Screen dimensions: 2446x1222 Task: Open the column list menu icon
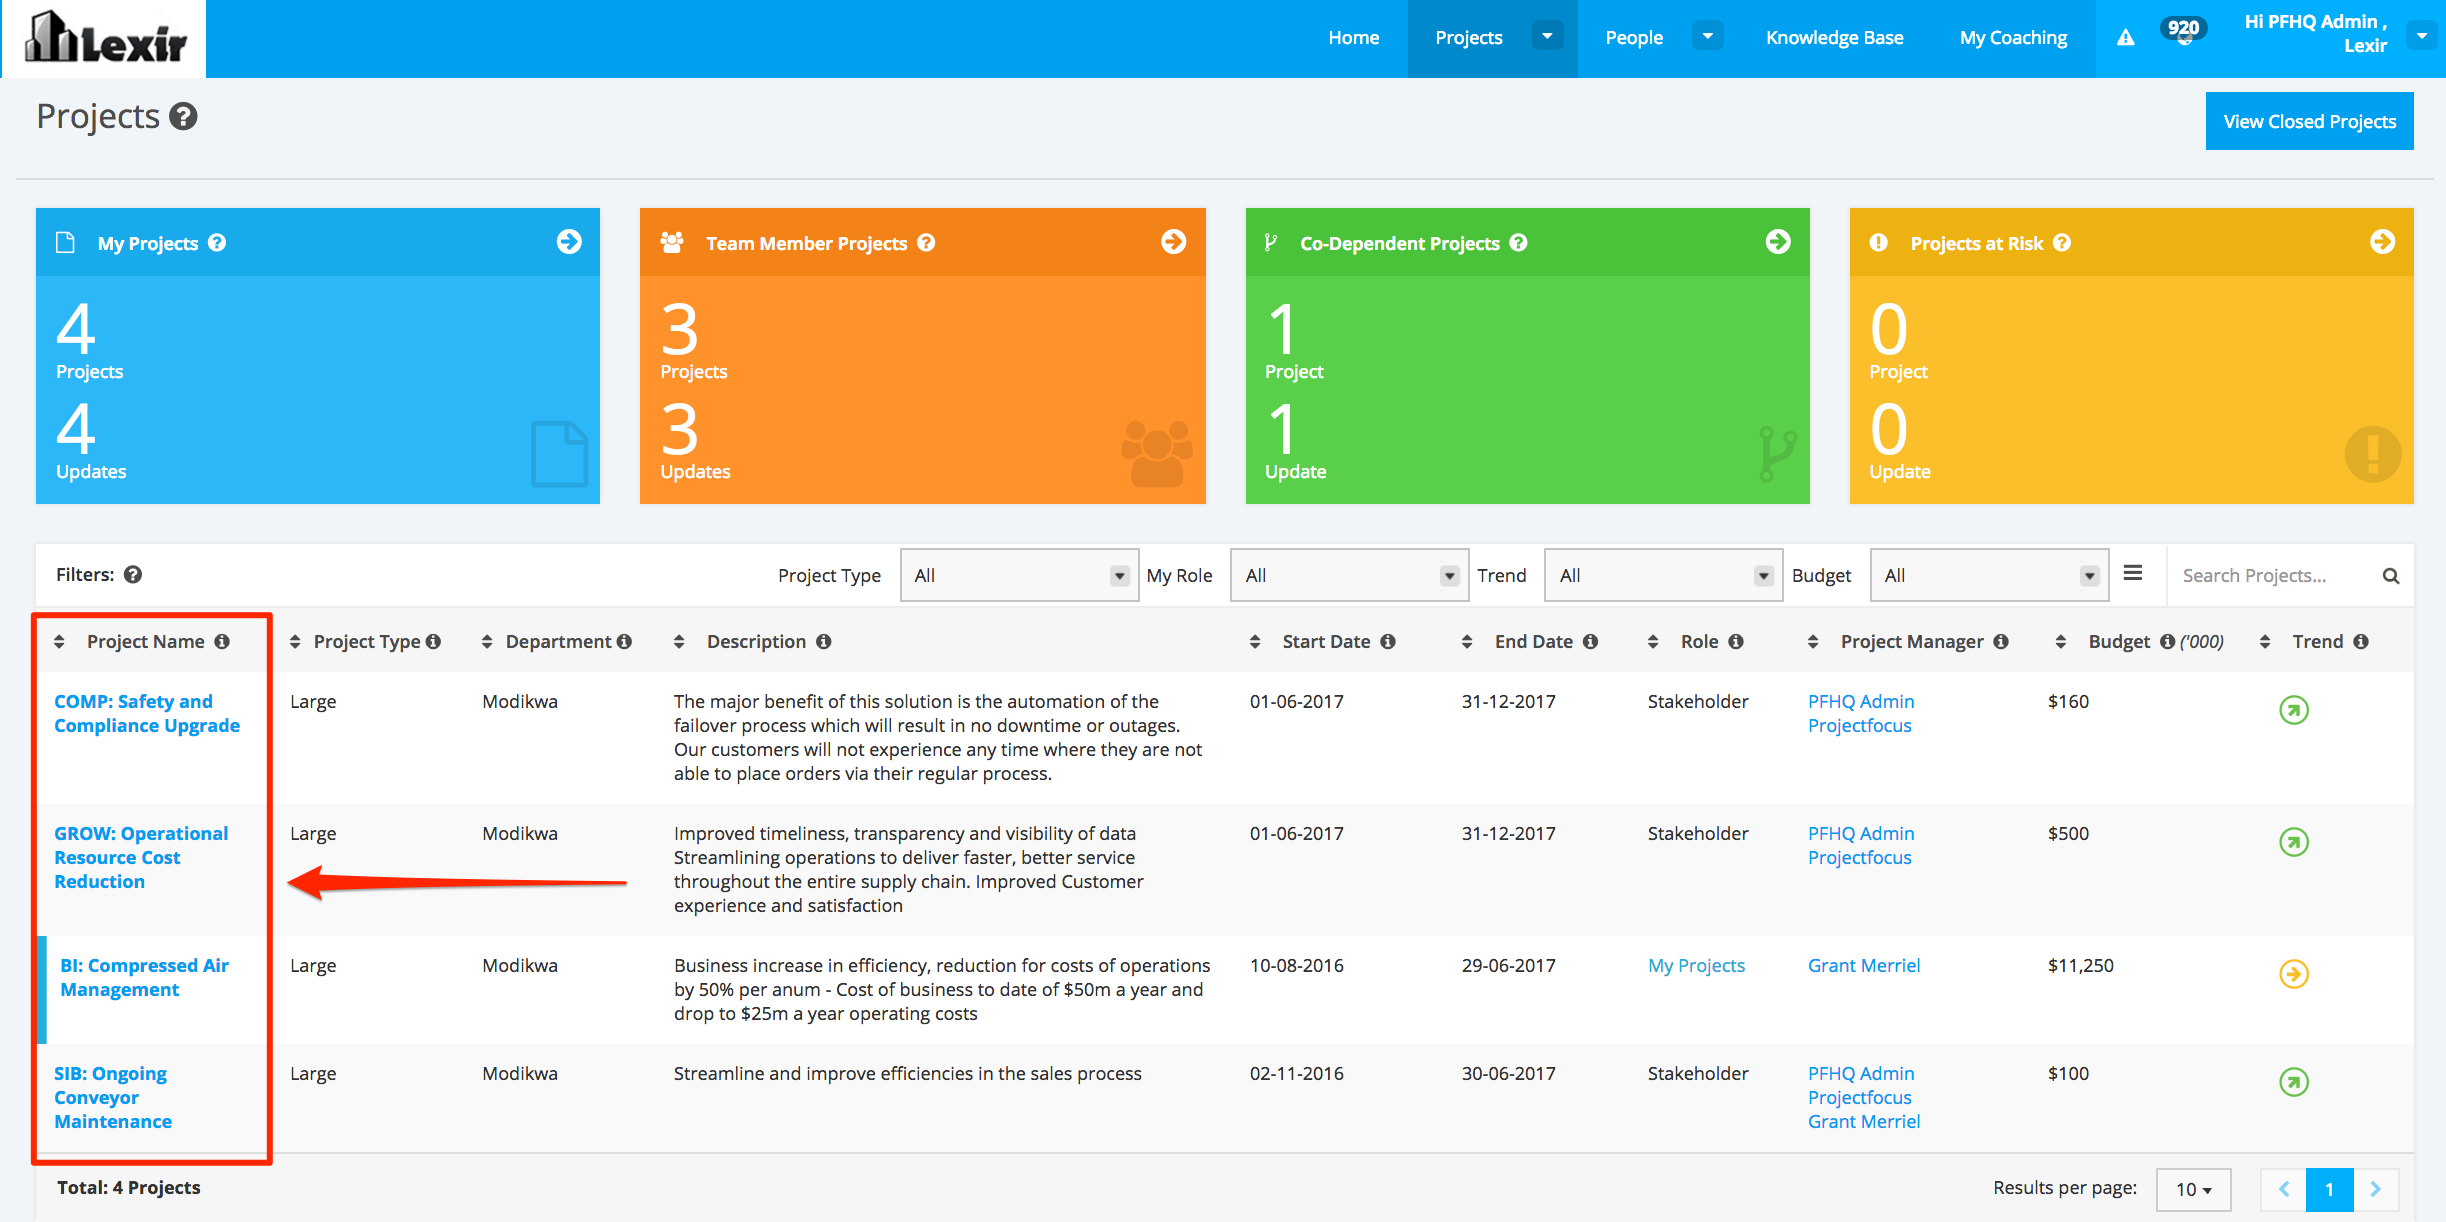2133,574
